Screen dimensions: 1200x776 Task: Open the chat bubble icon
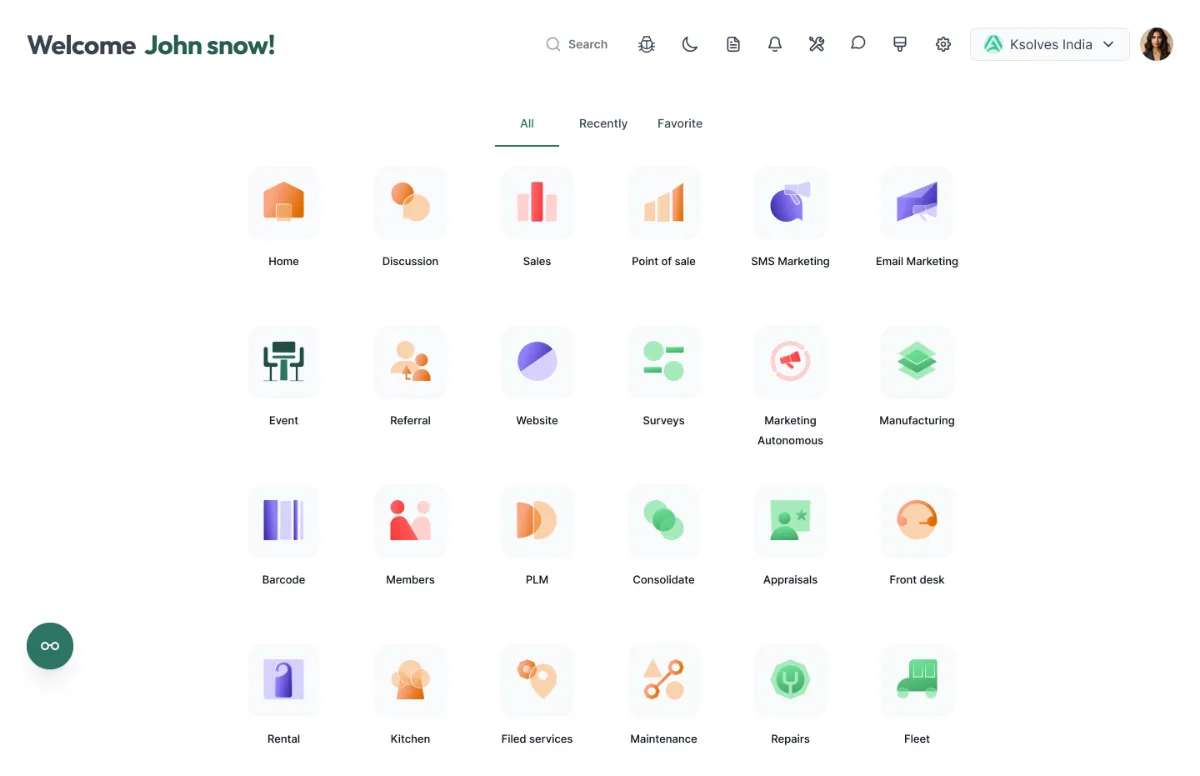[858, 44]
